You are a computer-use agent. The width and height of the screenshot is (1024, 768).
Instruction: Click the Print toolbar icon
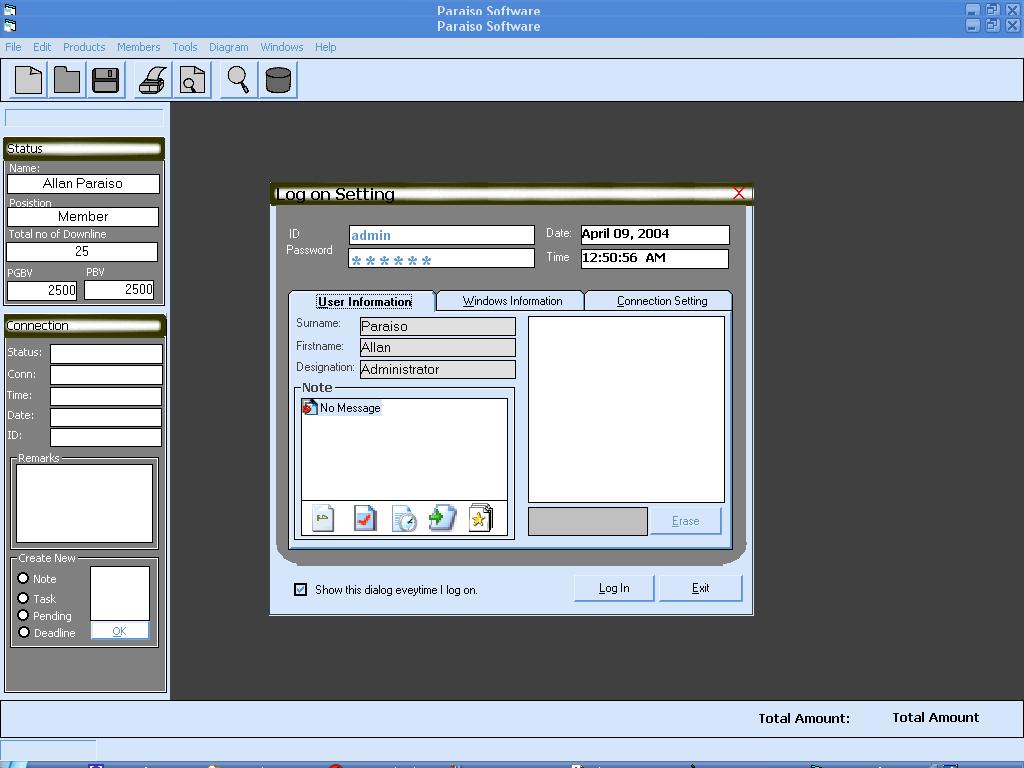153,80
